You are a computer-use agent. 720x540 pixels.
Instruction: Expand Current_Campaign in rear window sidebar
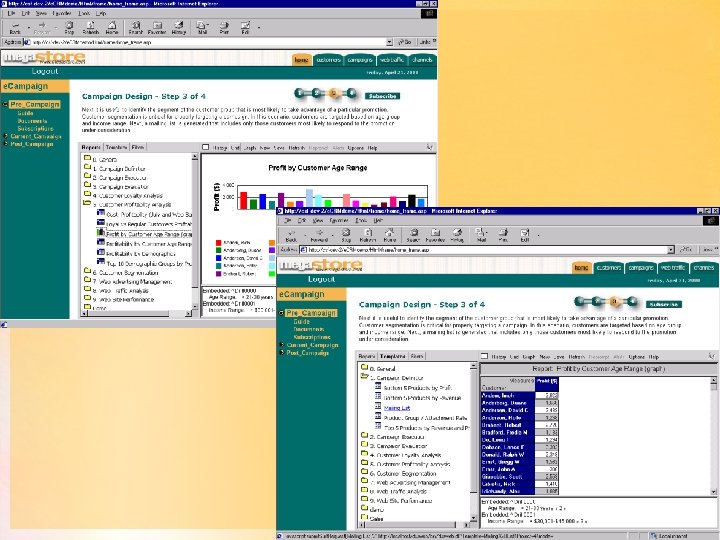pyautogui.click(x=6, y=136)
